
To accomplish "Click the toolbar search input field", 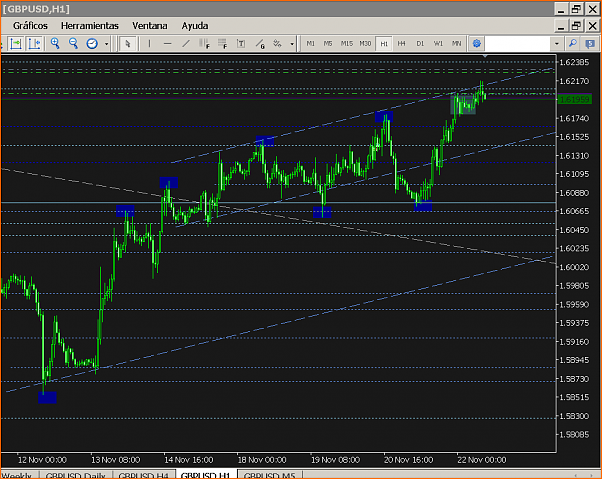I will pos(518,44).
